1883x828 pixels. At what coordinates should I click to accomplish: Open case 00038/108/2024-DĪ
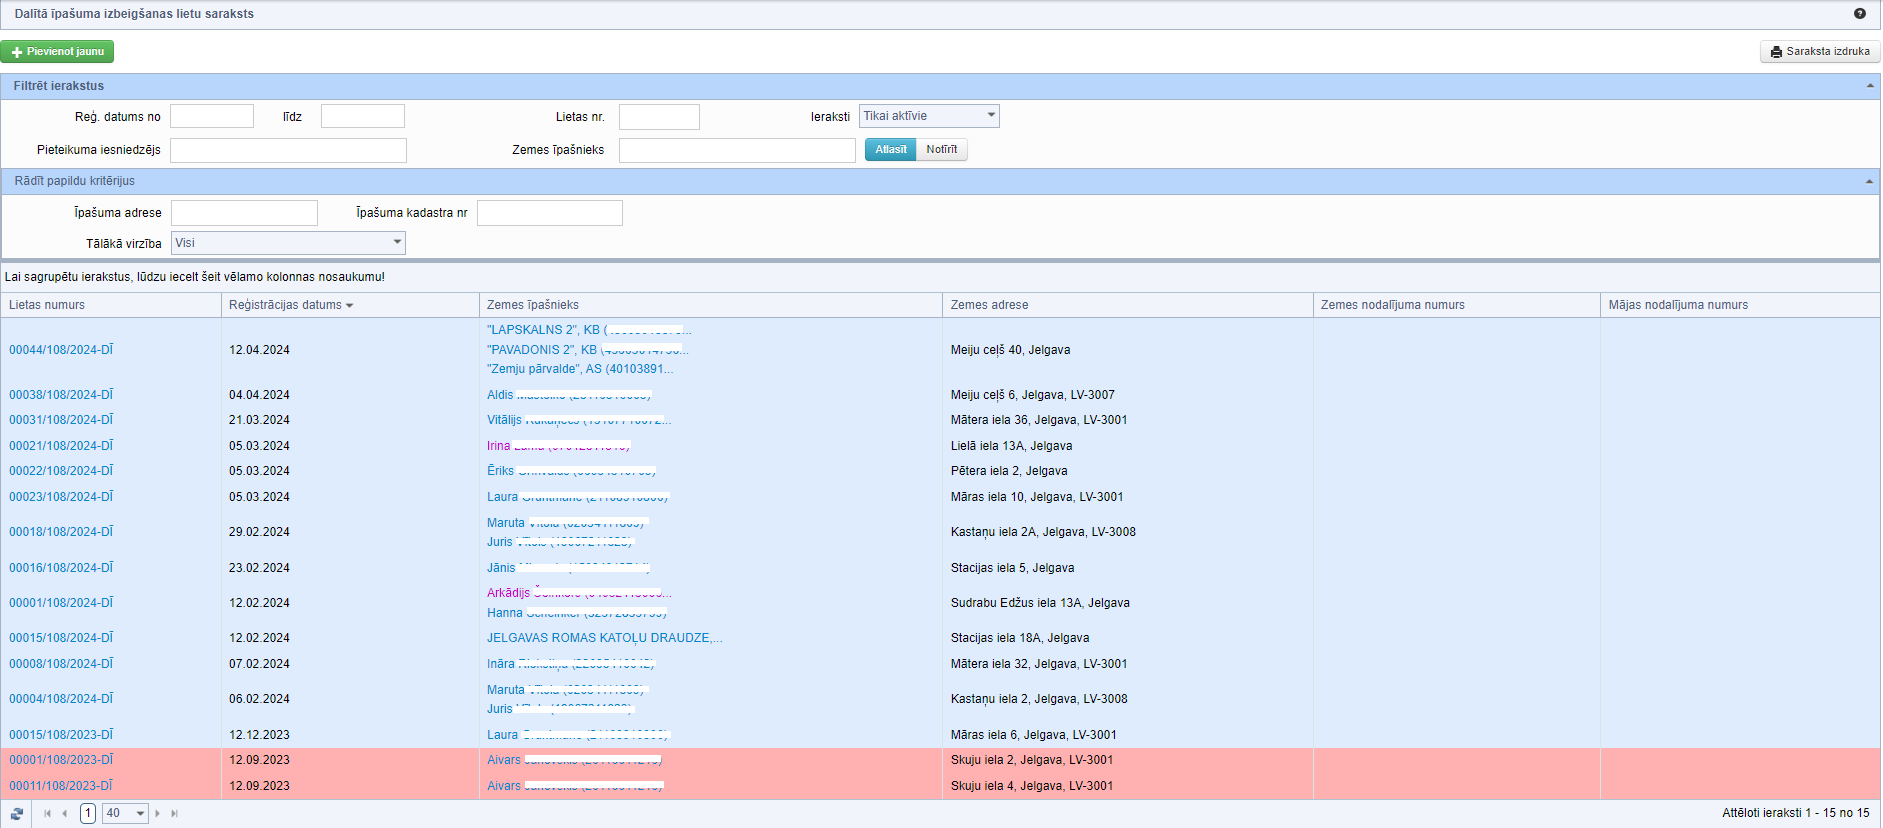[61, 395]
